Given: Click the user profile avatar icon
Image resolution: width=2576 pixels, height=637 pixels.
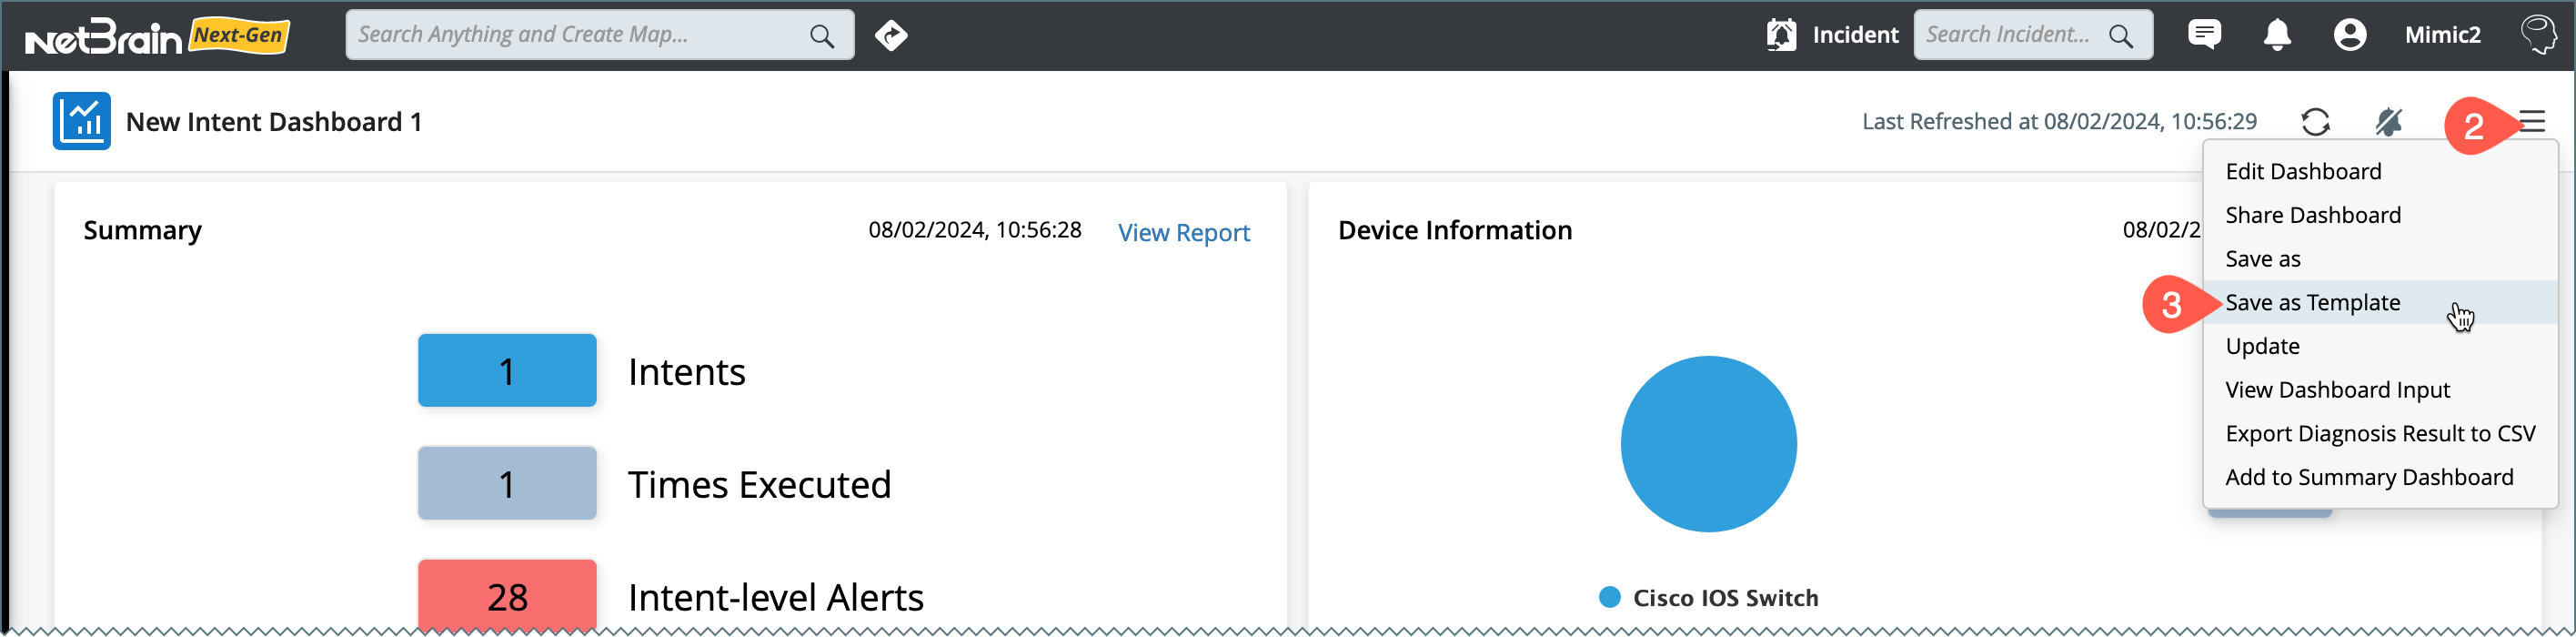Looking at the screenshot, I should pyautogui.click(x=2349, y=35).
